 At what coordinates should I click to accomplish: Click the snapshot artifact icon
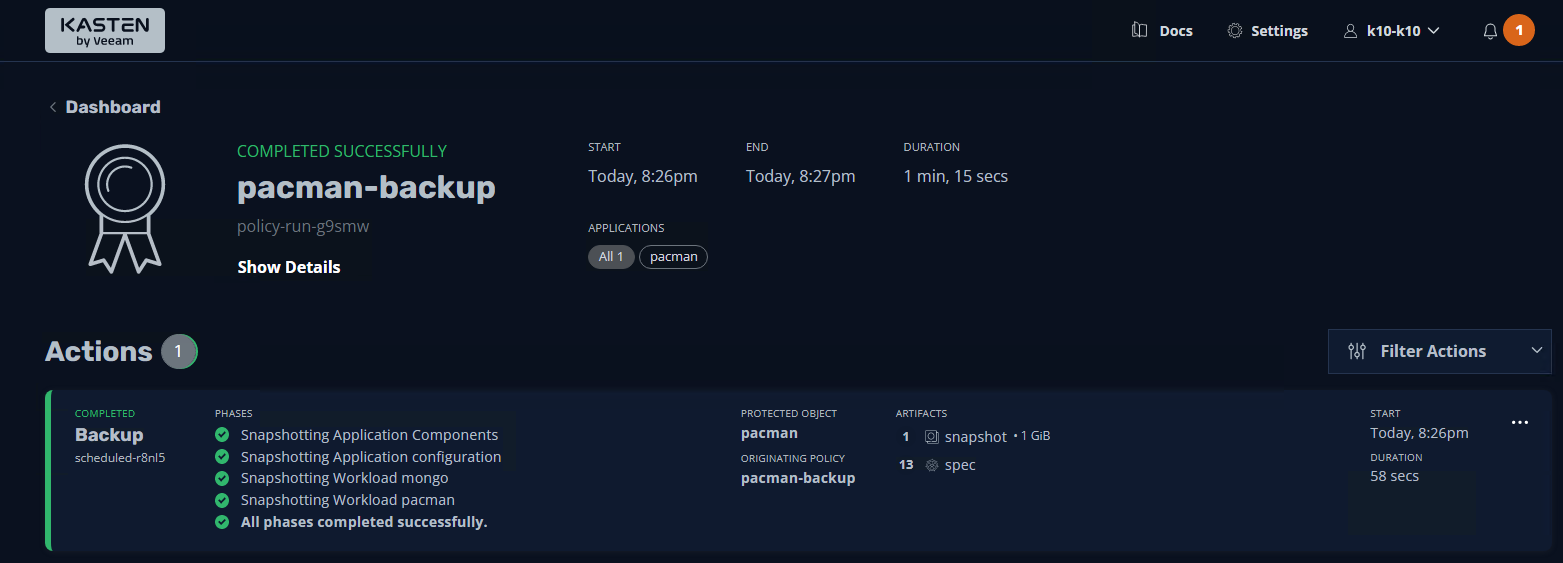click(932, 437)
